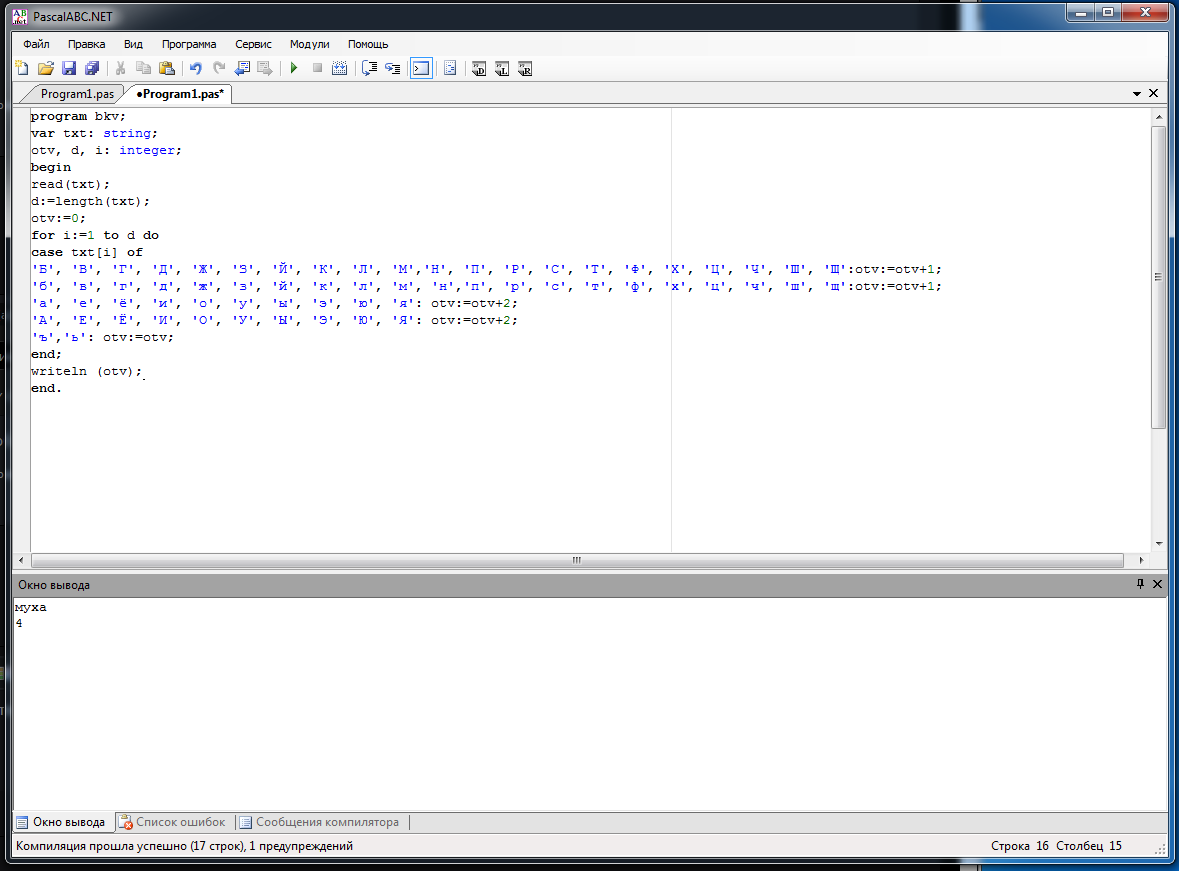Viewport: 1179px width, 871px height.
Task: Click the Paste clipboard icon
Action: point(167,69)
